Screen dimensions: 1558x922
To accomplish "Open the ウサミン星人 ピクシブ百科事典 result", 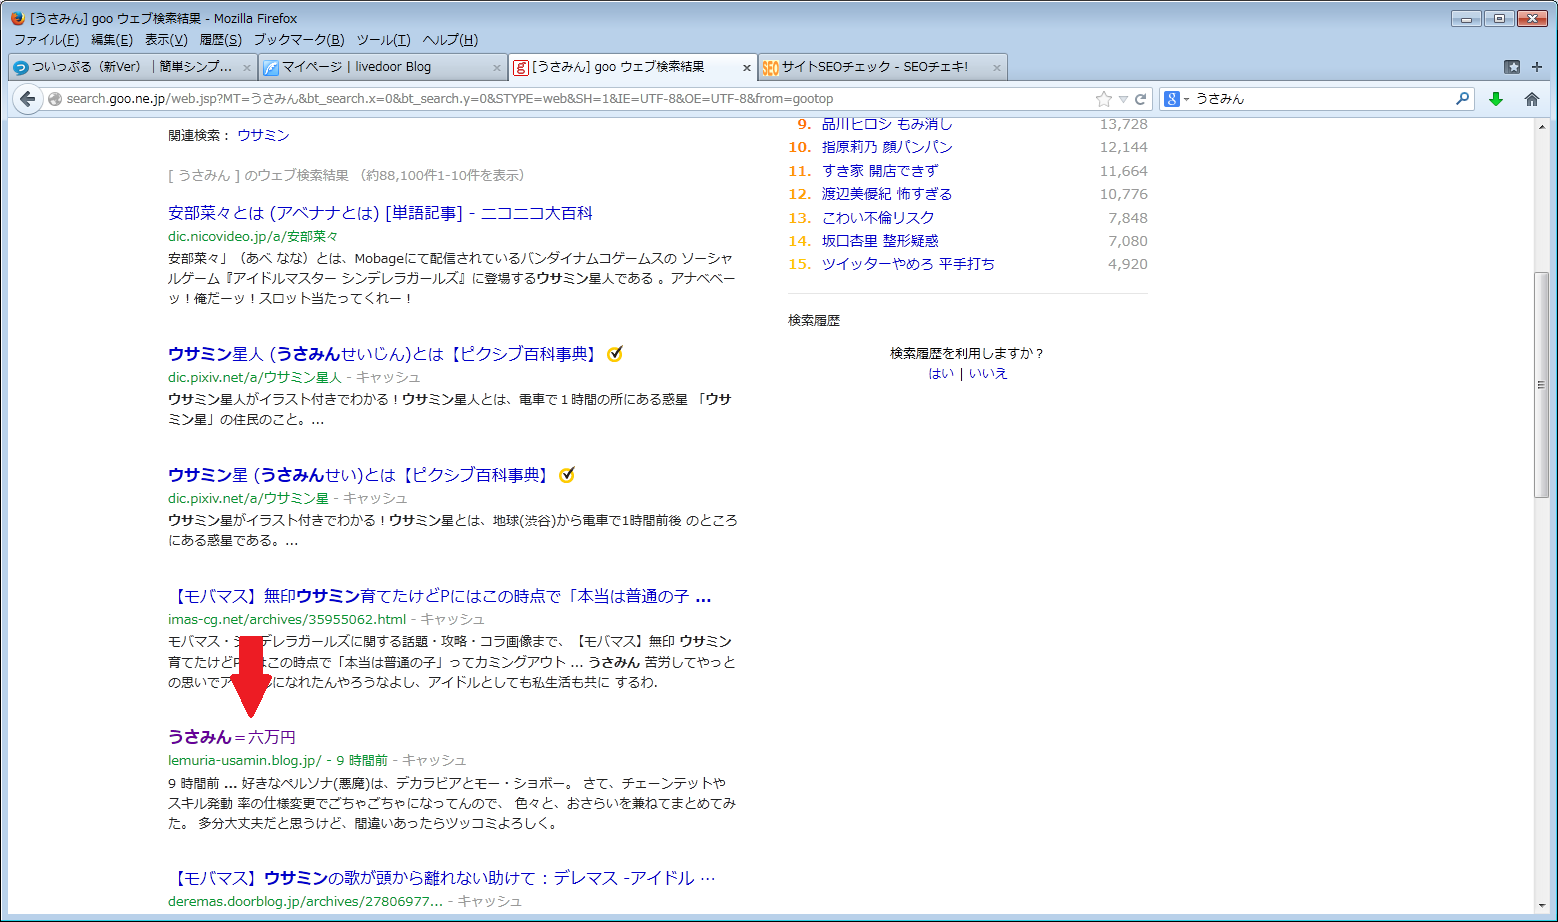I will (x=385, y=354).
